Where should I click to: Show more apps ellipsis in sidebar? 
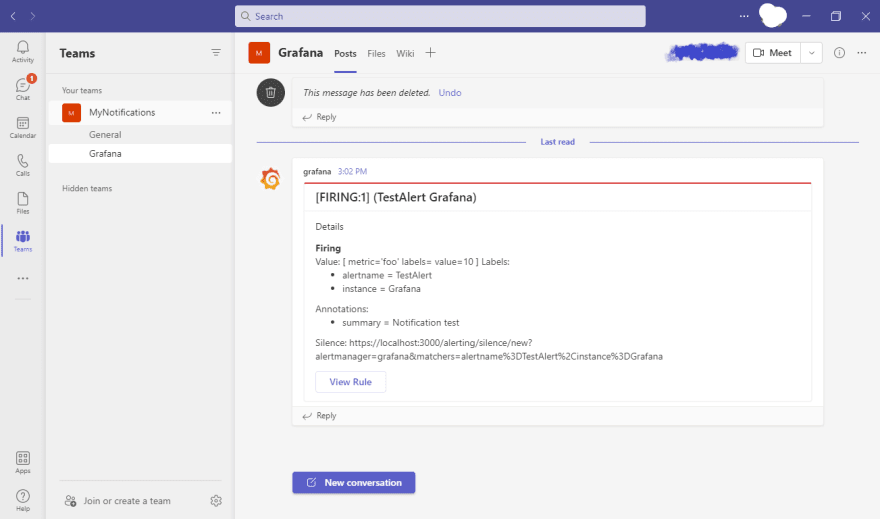tap(22, 278)
